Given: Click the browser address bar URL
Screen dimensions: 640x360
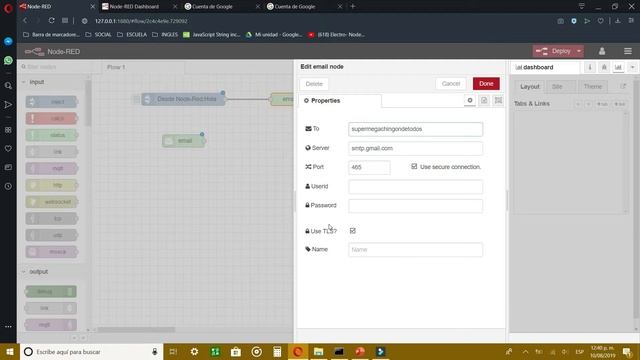Looking at the screenshot, I should 141,21.
